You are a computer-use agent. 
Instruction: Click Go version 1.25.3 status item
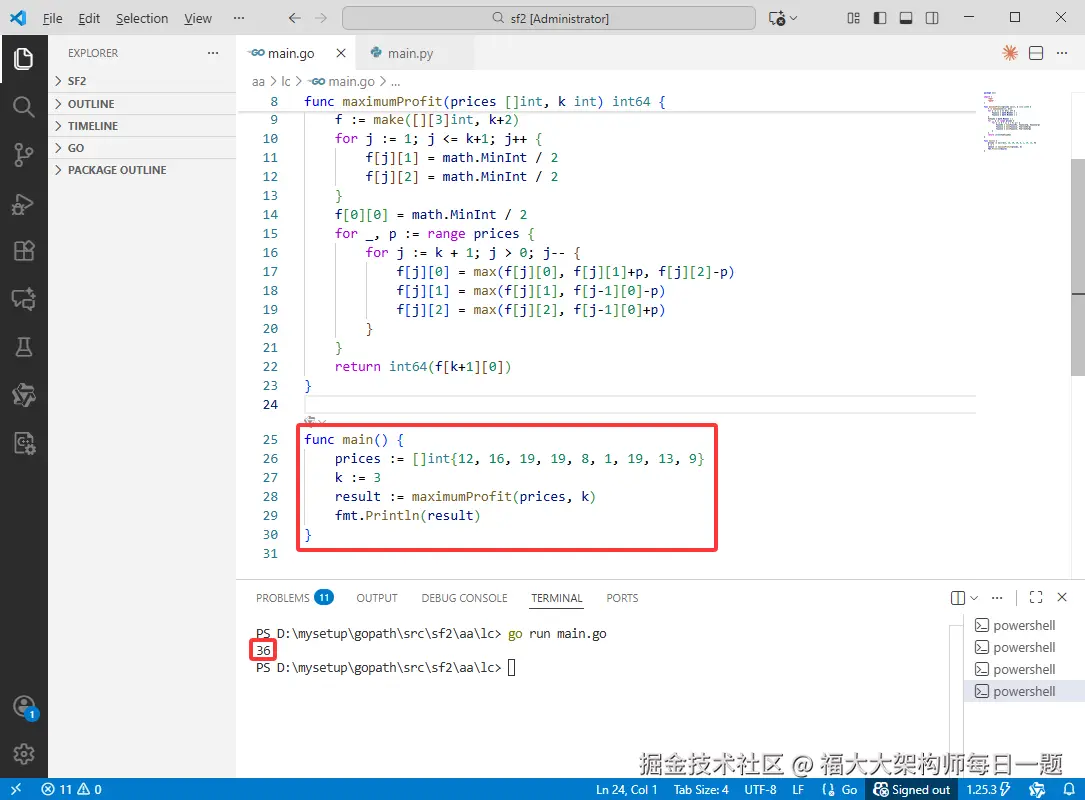[988, 790]
